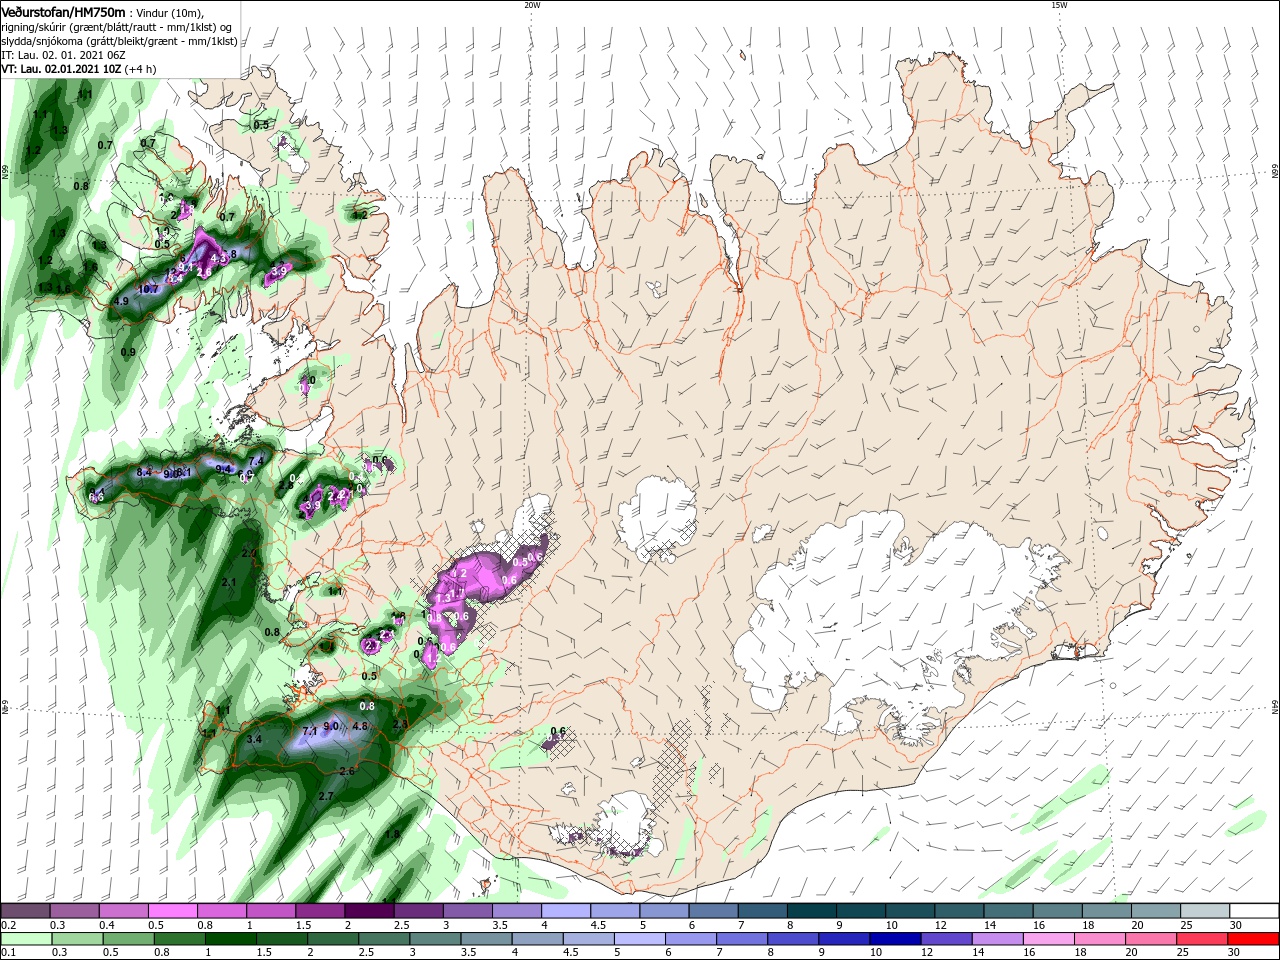Click the '2.7' precipitation value on the map
1280x960 pixels.
(325, 797)
